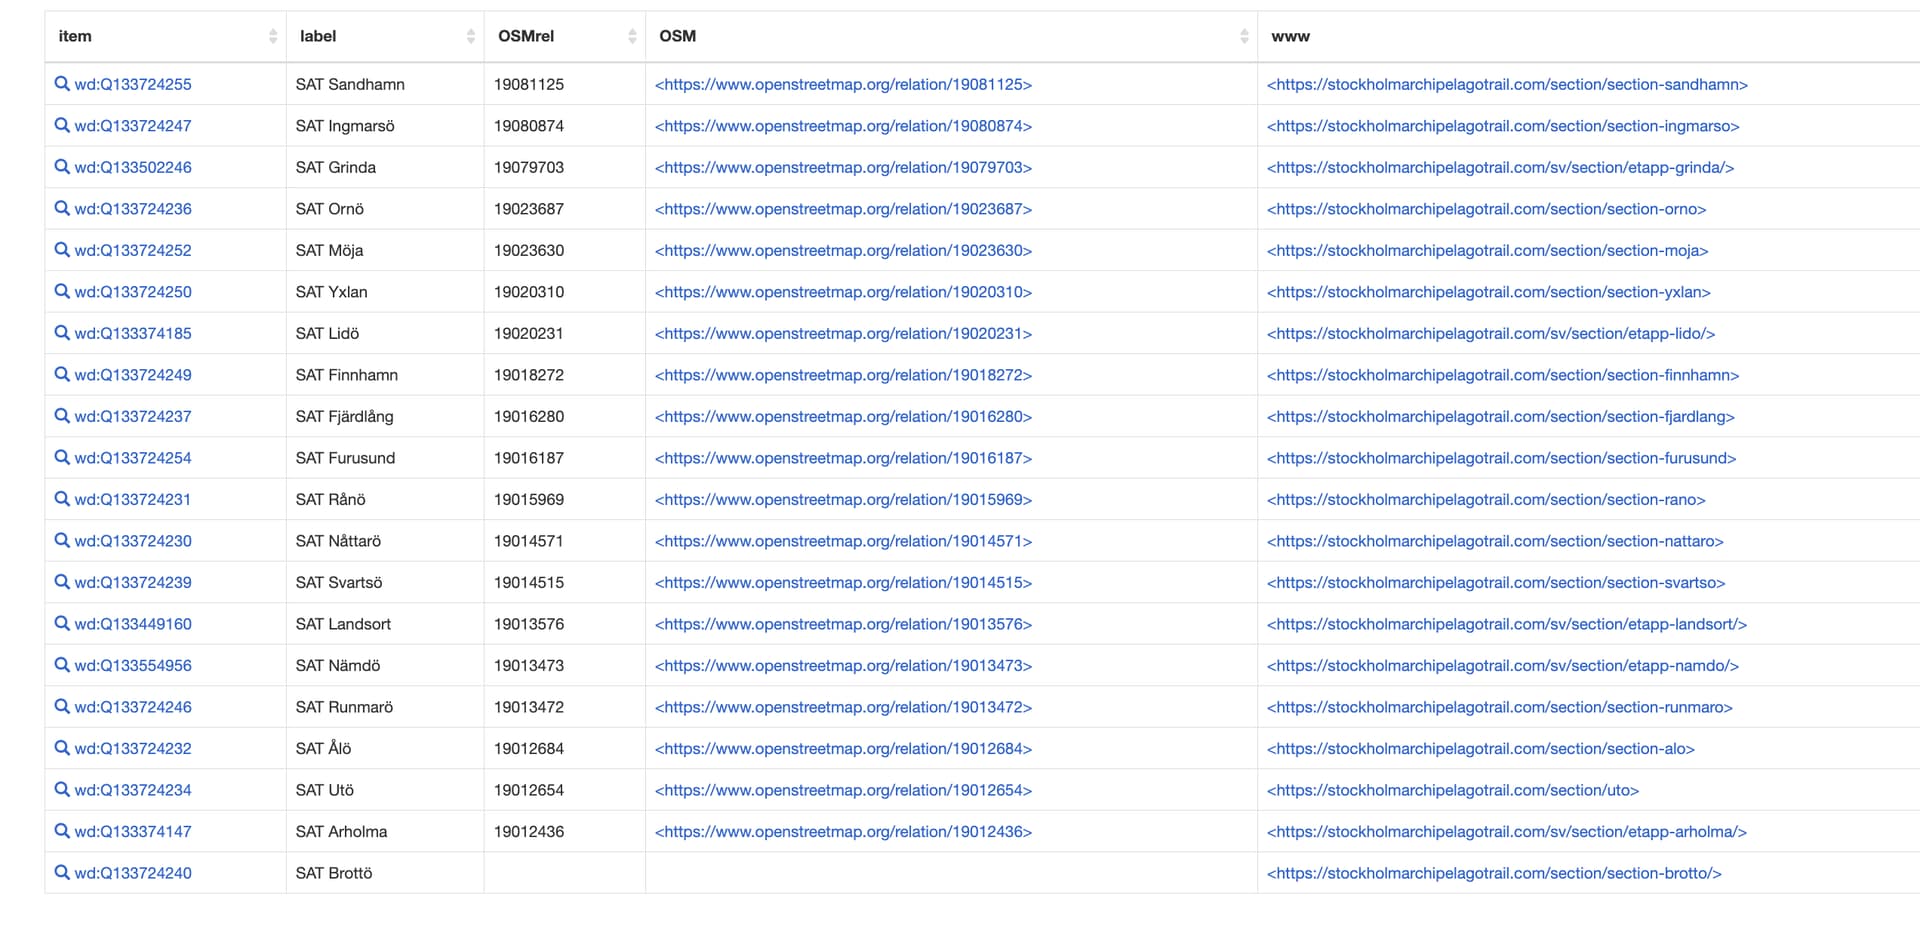Open section/uto trail website link
Image resolution: width=1920 pixels, height=942 pixels.
[1453, 790]
